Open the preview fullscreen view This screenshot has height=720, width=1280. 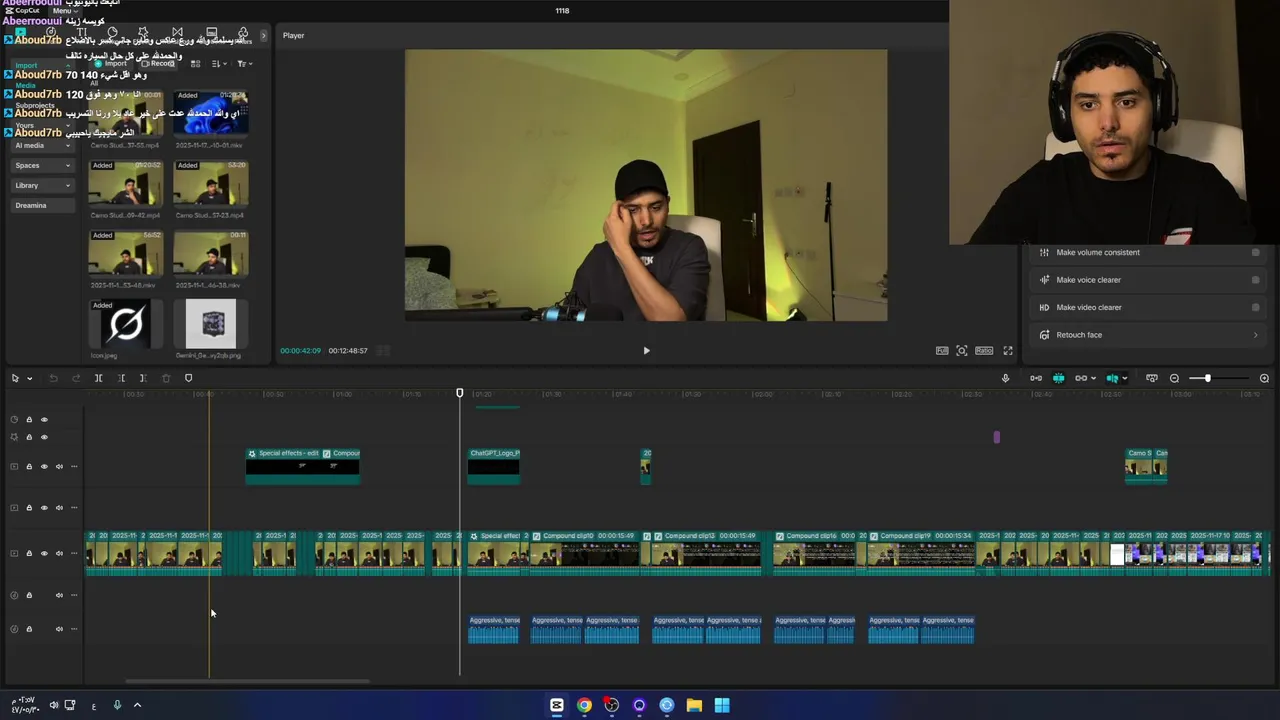click(1008, 350)
